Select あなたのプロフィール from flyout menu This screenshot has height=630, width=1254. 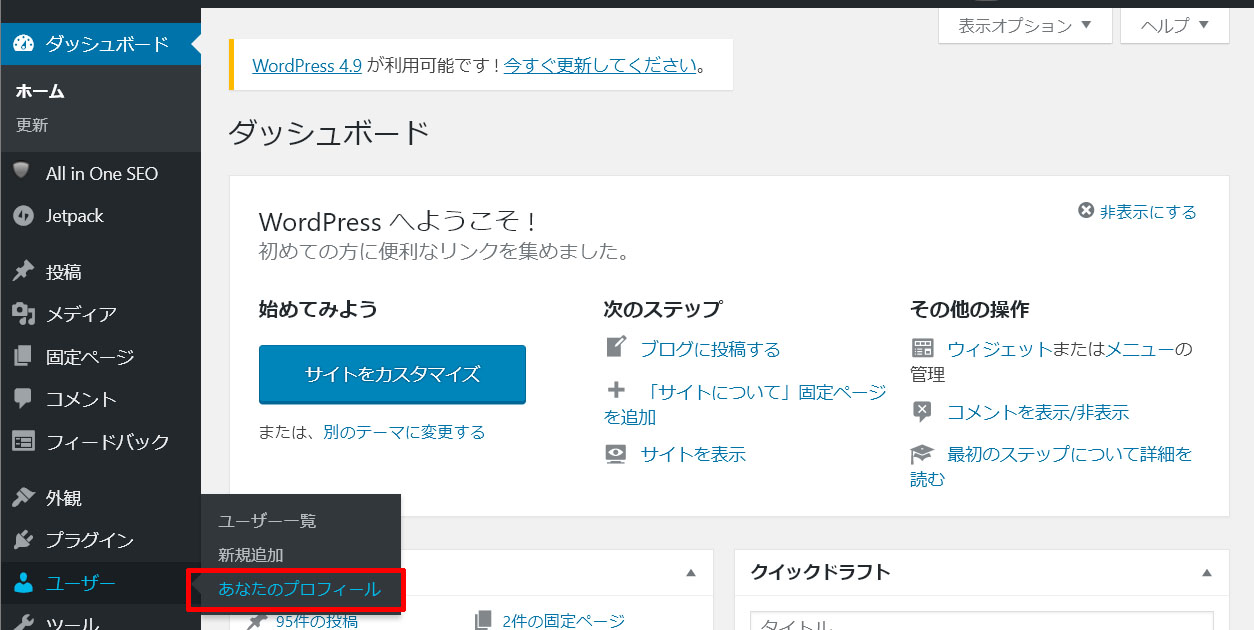299,589
